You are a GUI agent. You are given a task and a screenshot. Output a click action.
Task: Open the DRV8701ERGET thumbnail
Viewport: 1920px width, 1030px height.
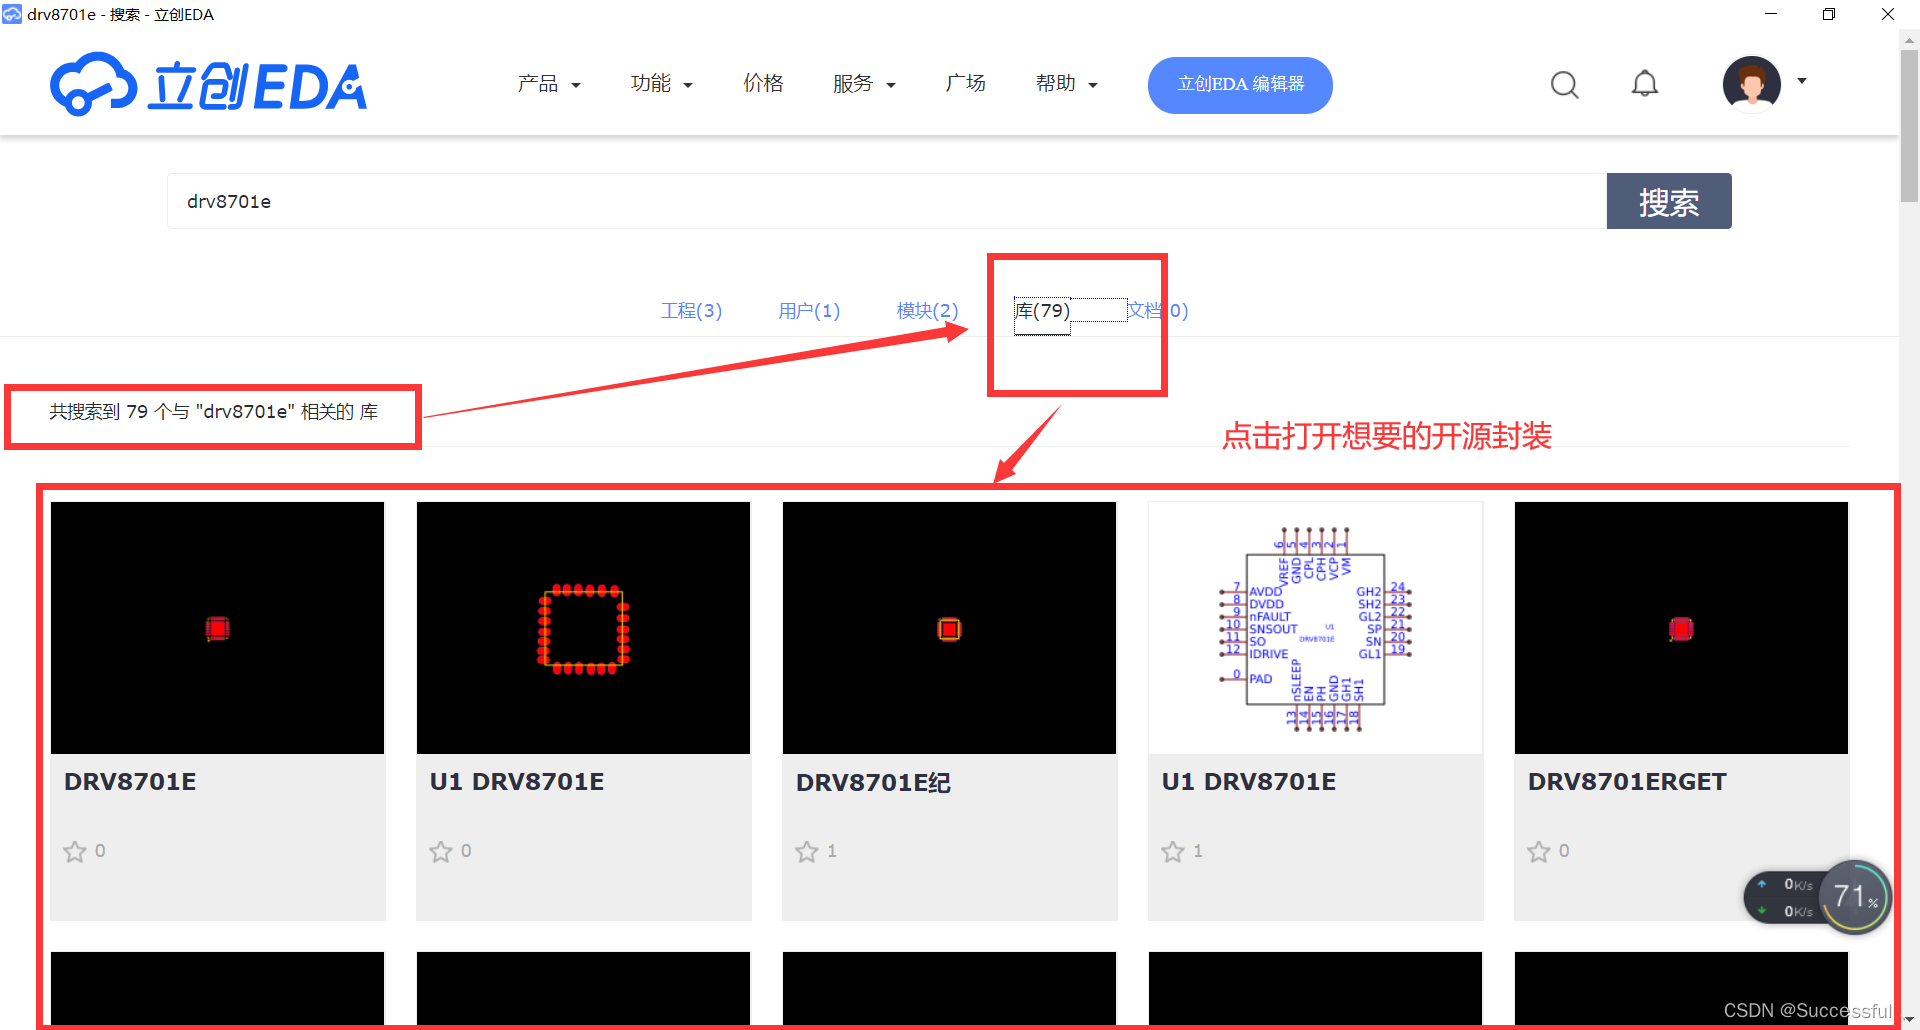(x=1681, y=628)
